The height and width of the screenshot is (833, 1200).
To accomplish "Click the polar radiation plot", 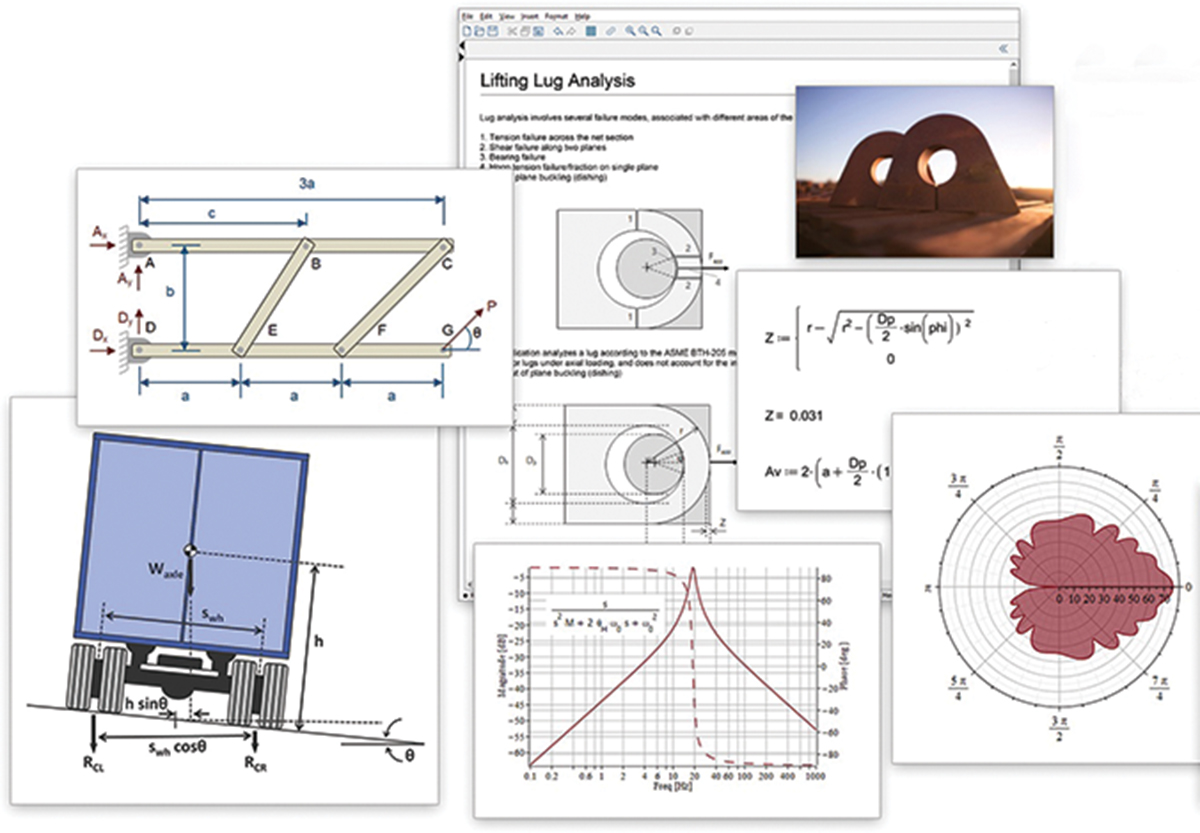I will (1060, 587).
